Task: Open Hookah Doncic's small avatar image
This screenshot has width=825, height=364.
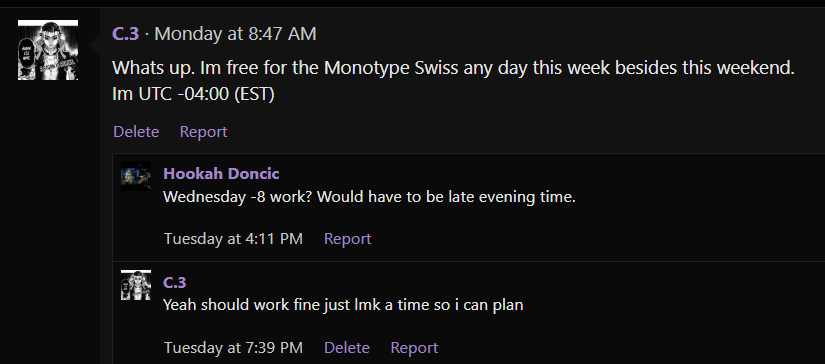Action: tap(136, 176)
